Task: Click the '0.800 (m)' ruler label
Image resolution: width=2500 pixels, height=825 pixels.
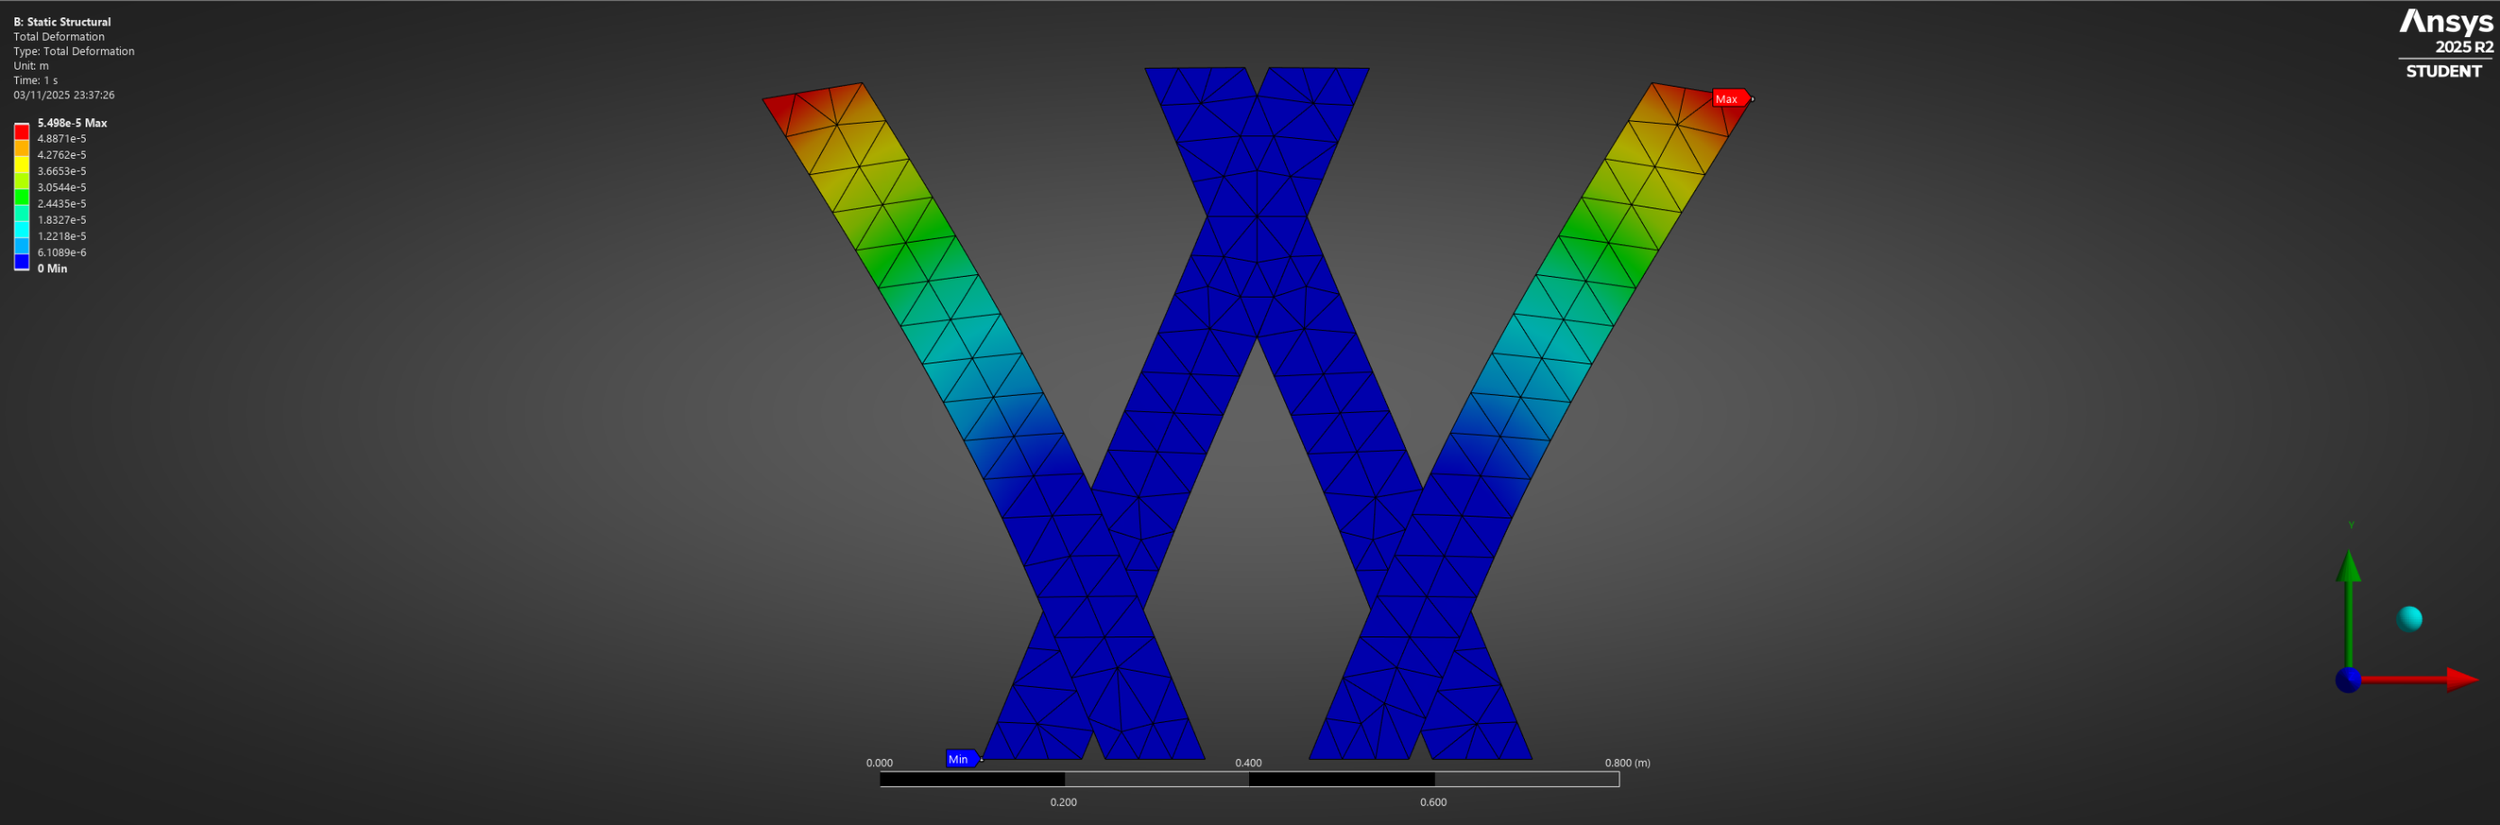Action: (x=1627, y=762)
